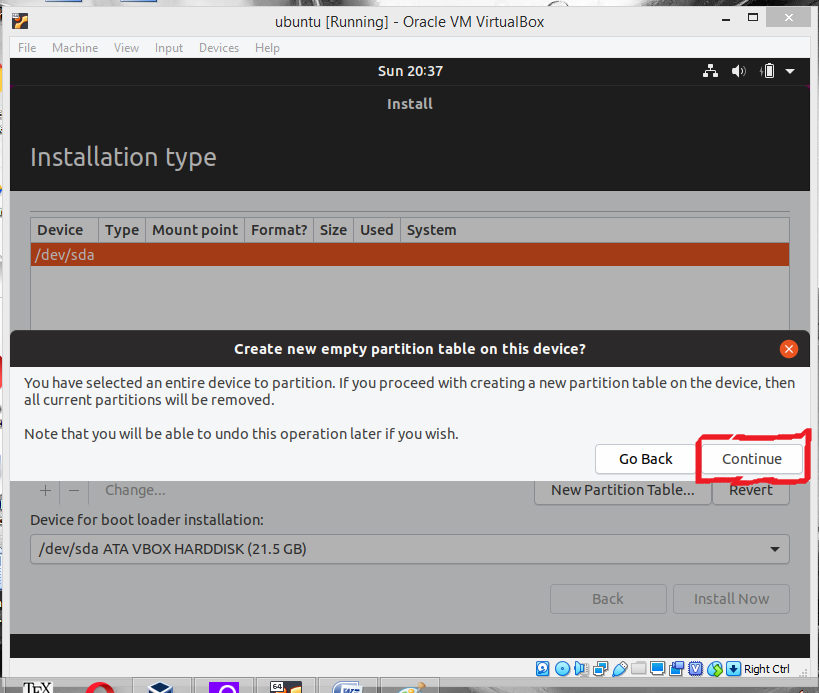Click the volume speaker icon in Ubuntu top bar
Viewport: 819px width, 693px height.
(x=738, y=71)
